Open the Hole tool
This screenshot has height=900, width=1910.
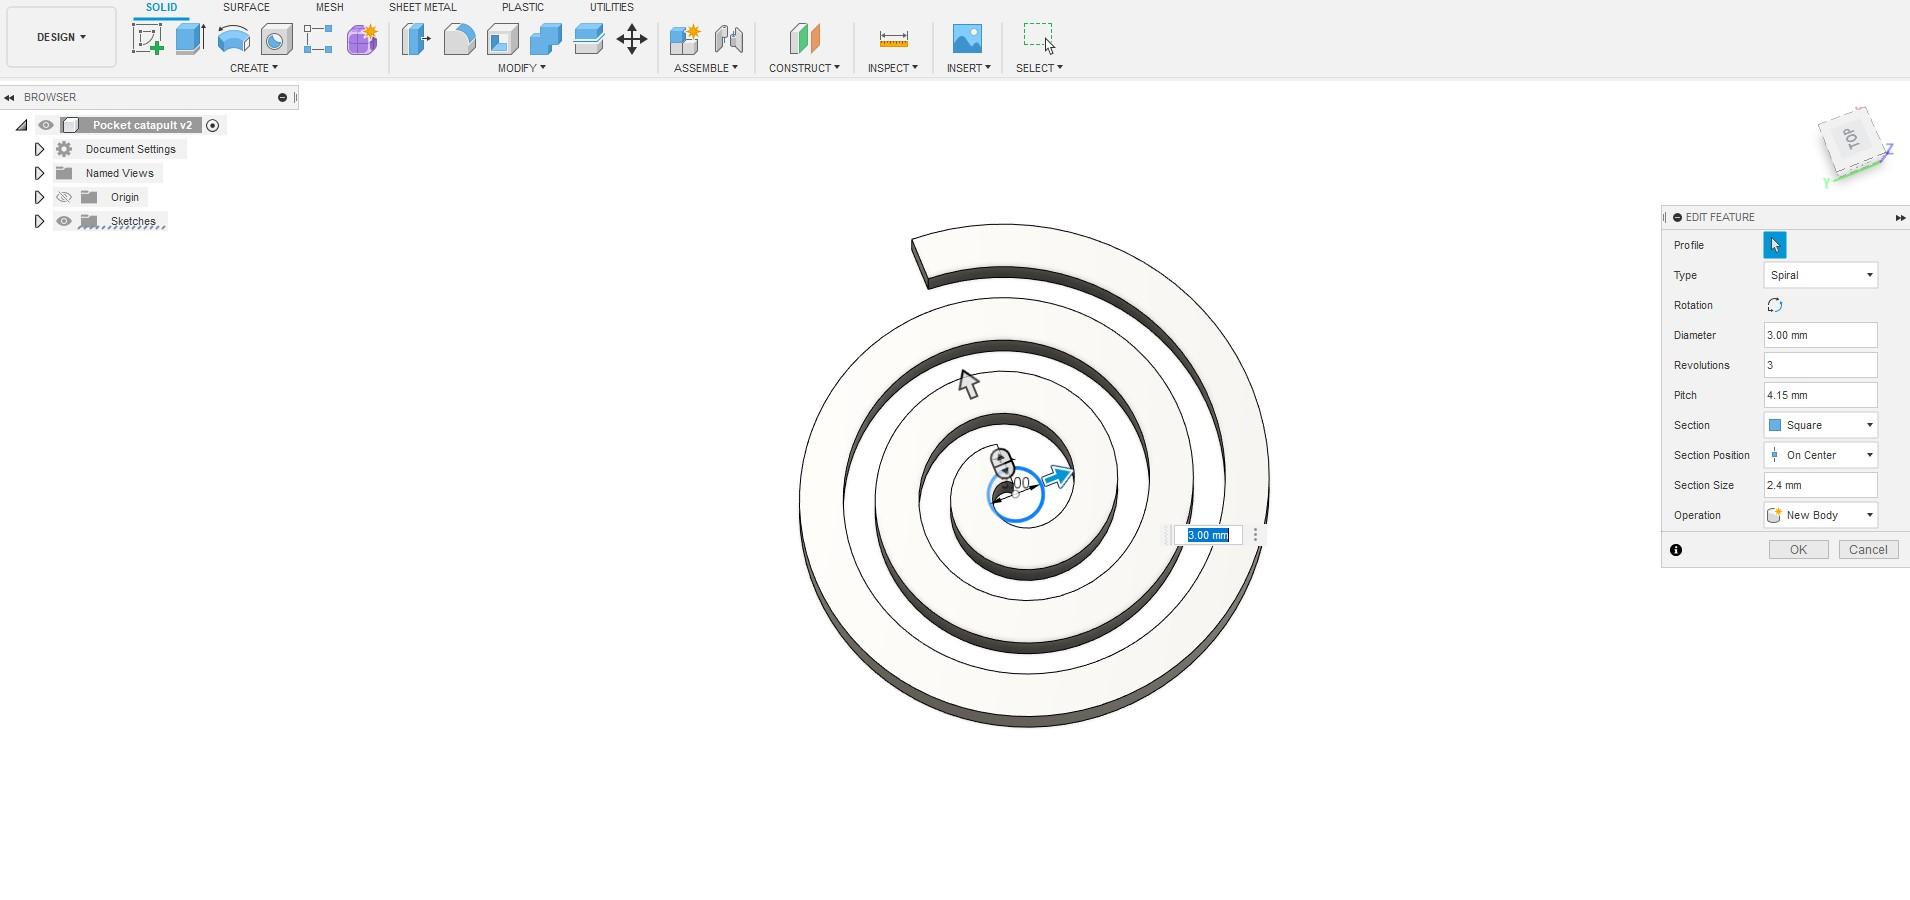277,39
